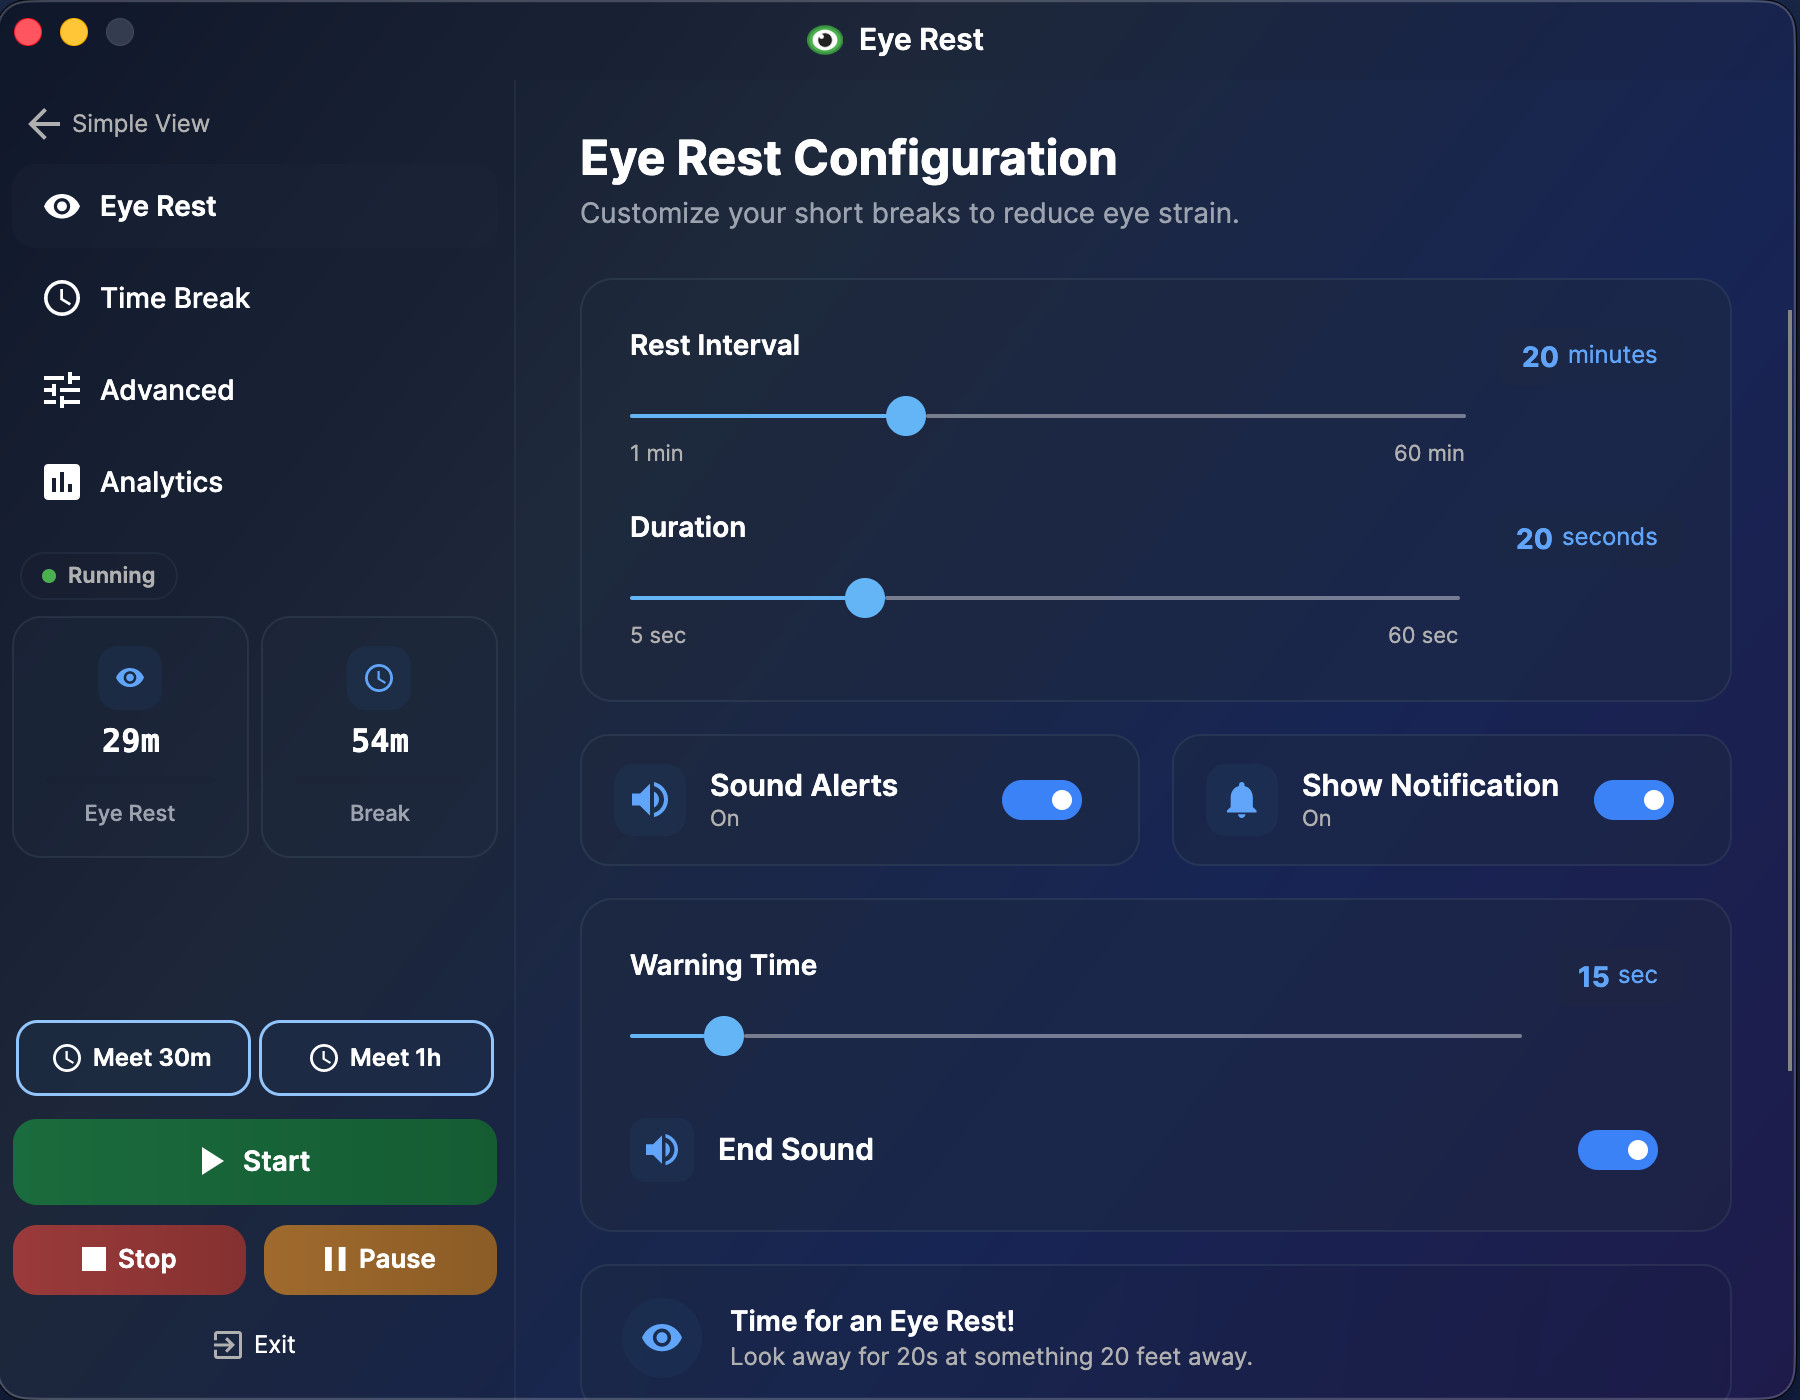Click the "20 minutes" rest interval value
Image resolution: width=1800 pixels, height=1400 pixels.
1589,356
